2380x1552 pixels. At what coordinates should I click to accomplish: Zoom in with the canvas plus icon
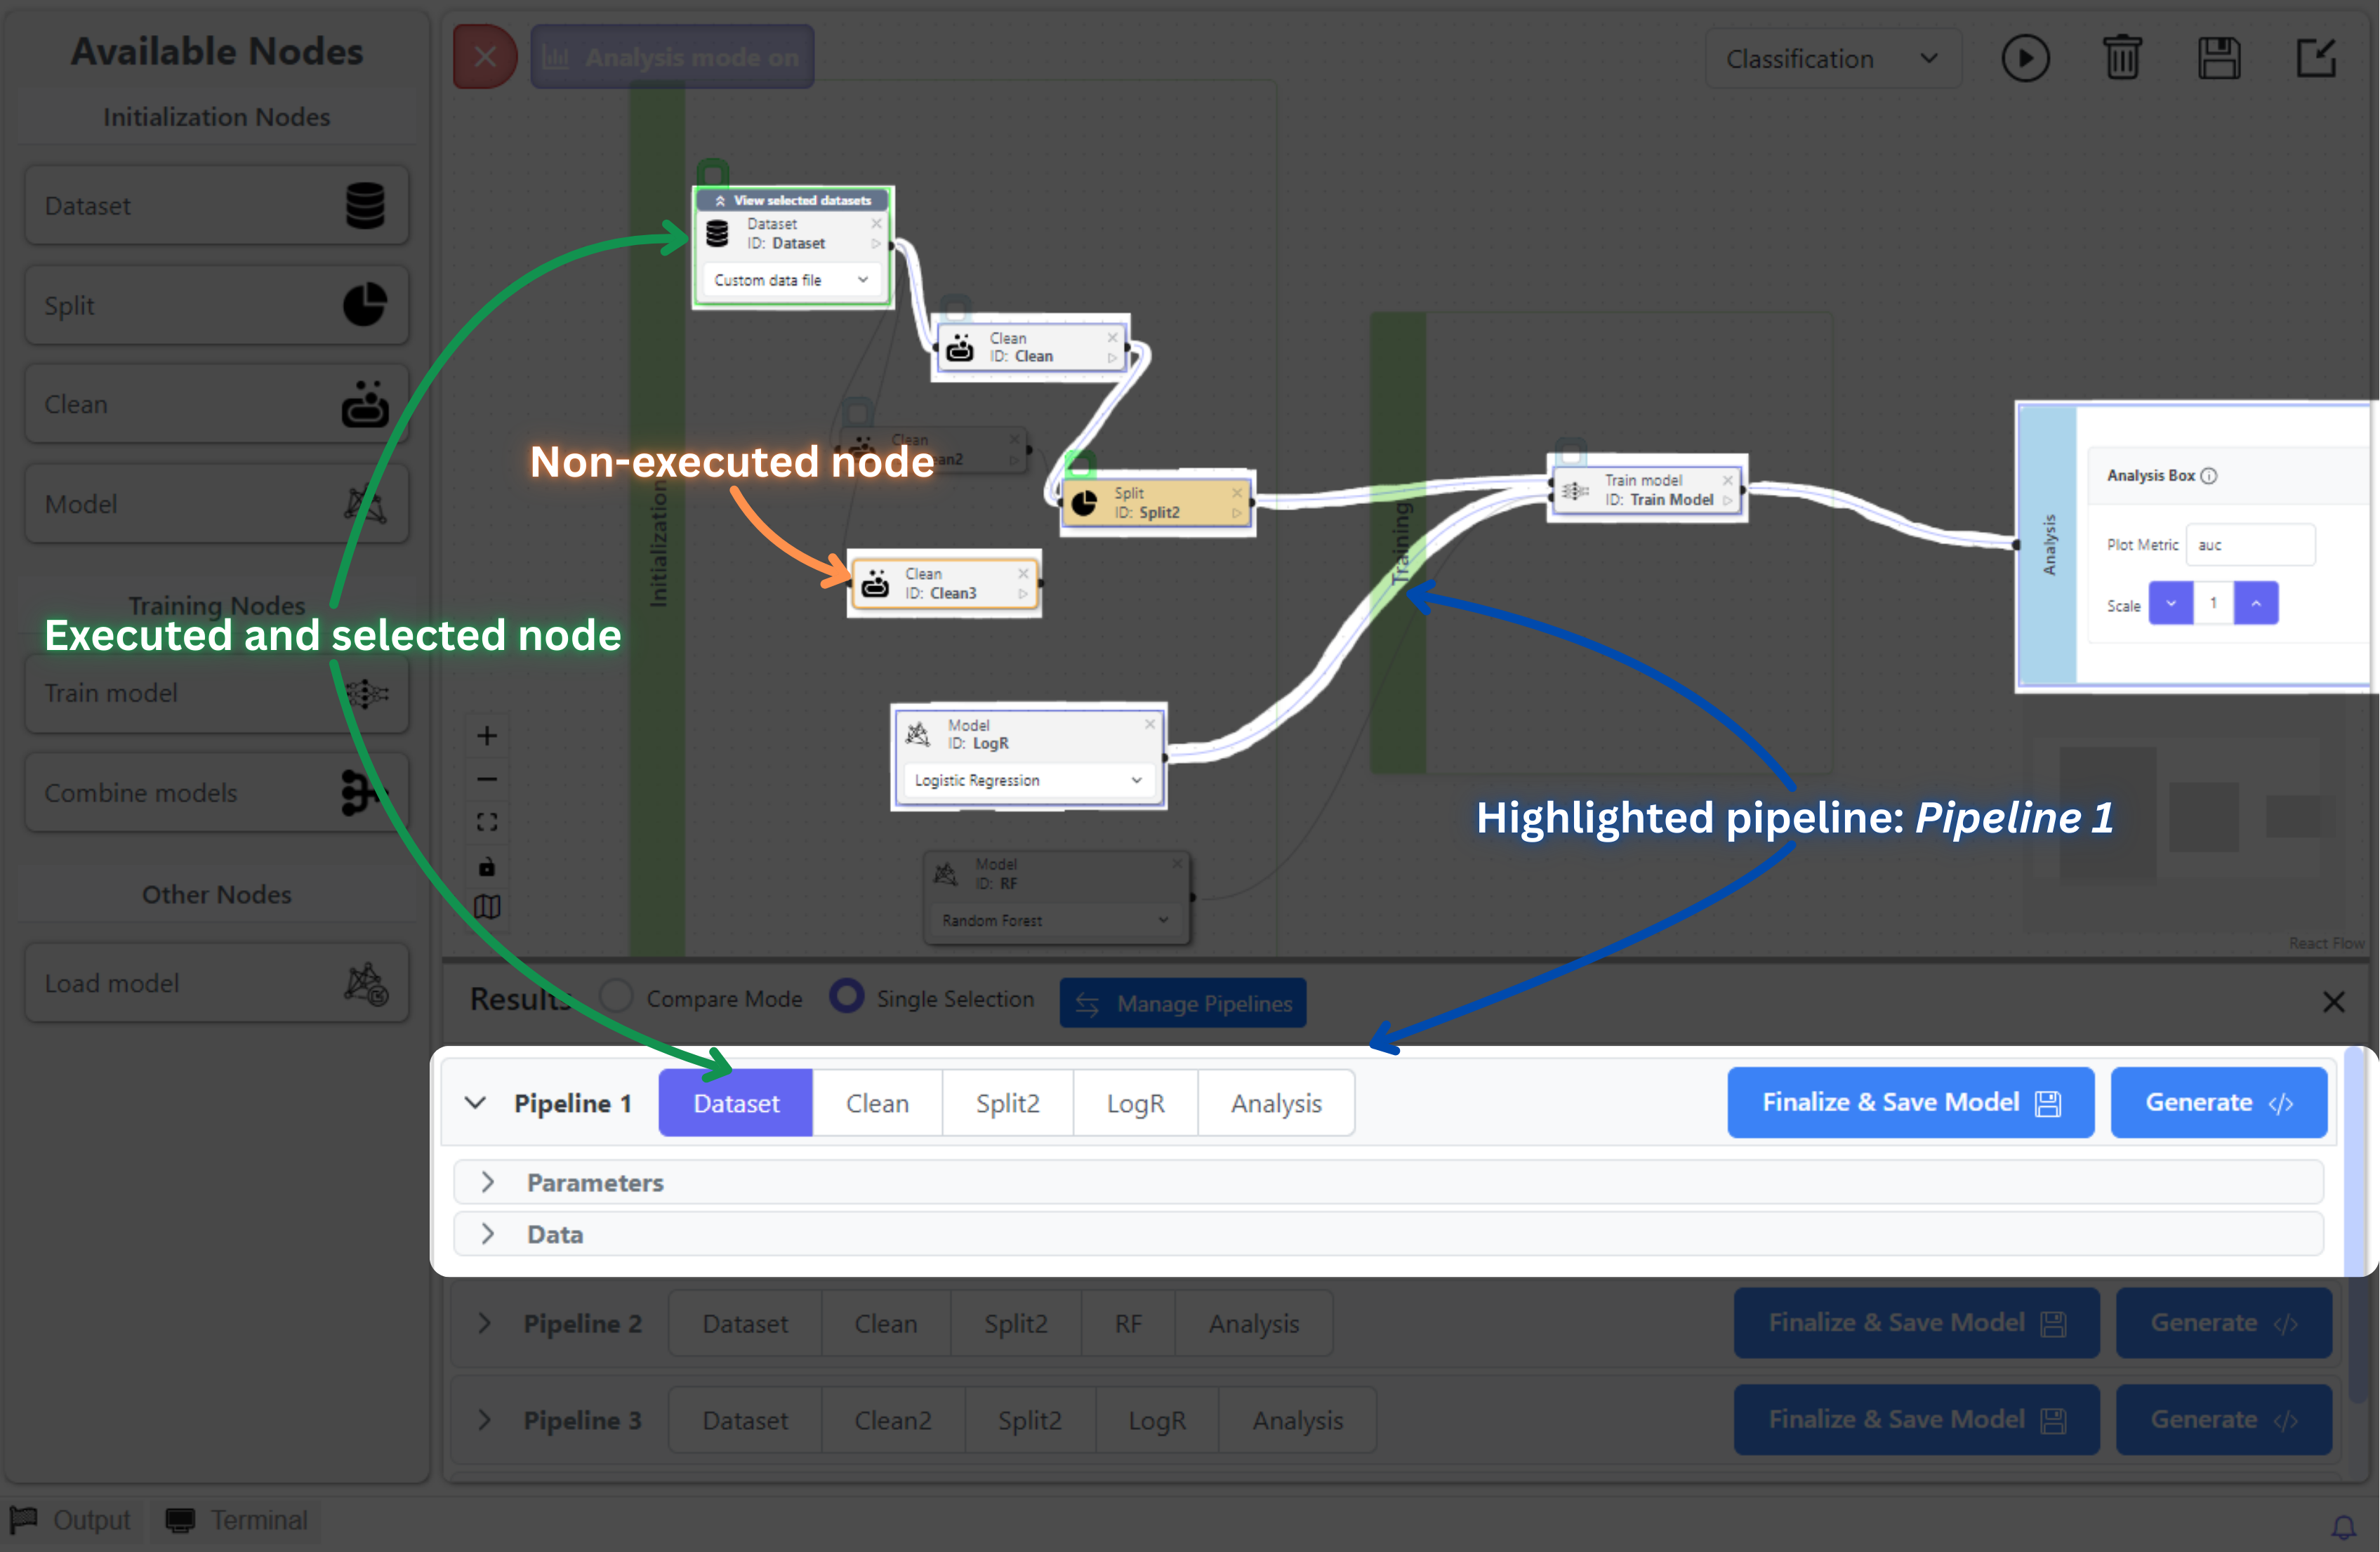point(487,736)
